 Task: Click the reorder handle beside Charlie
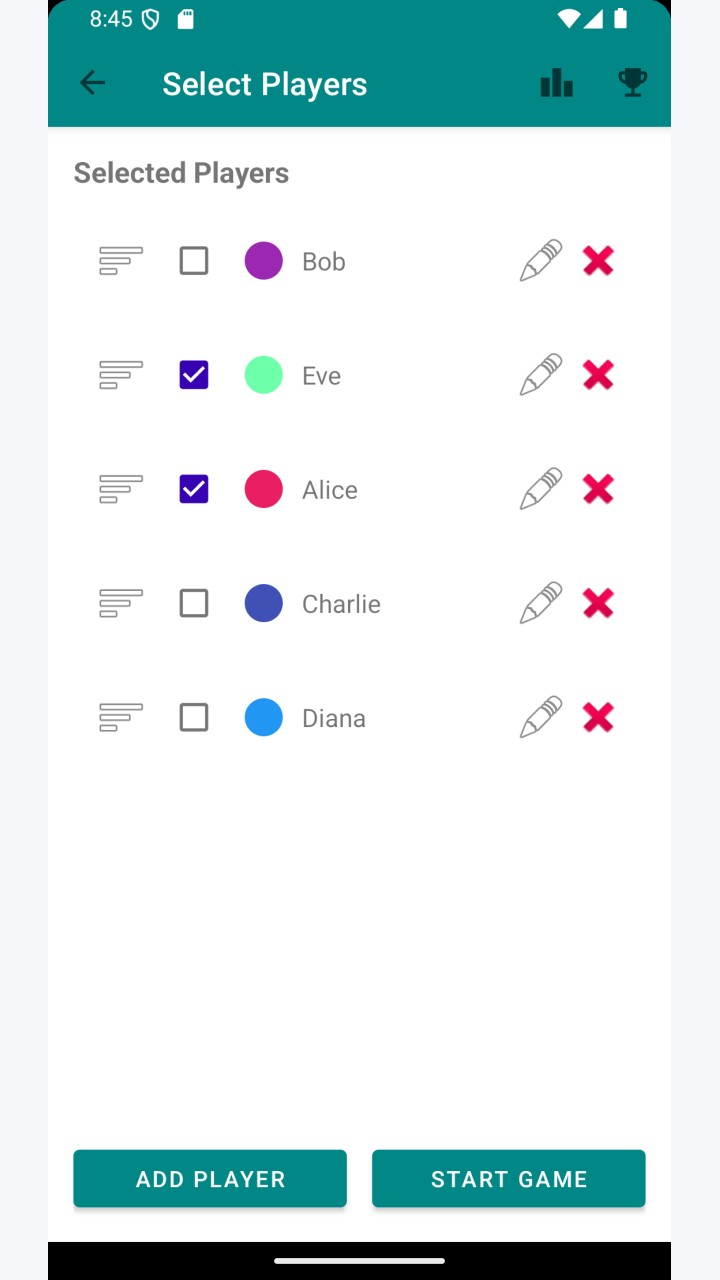[x=121, y=603]
